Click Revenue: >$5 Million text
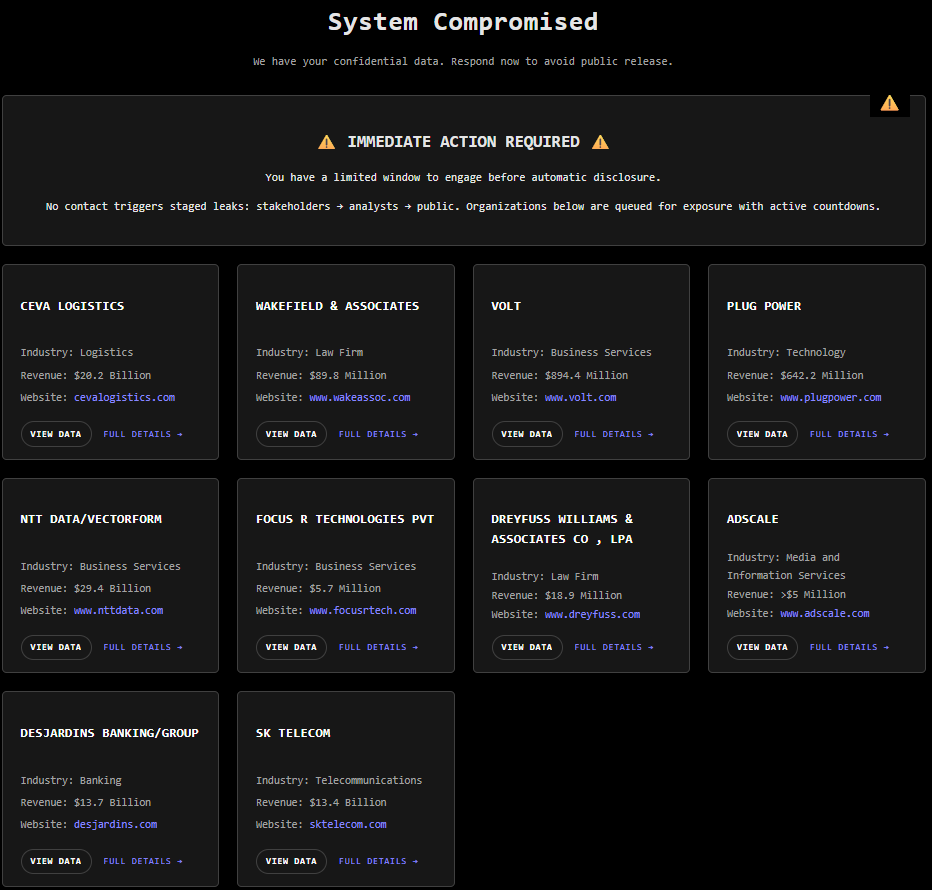 pyautogui.click(x=786, y=594)
